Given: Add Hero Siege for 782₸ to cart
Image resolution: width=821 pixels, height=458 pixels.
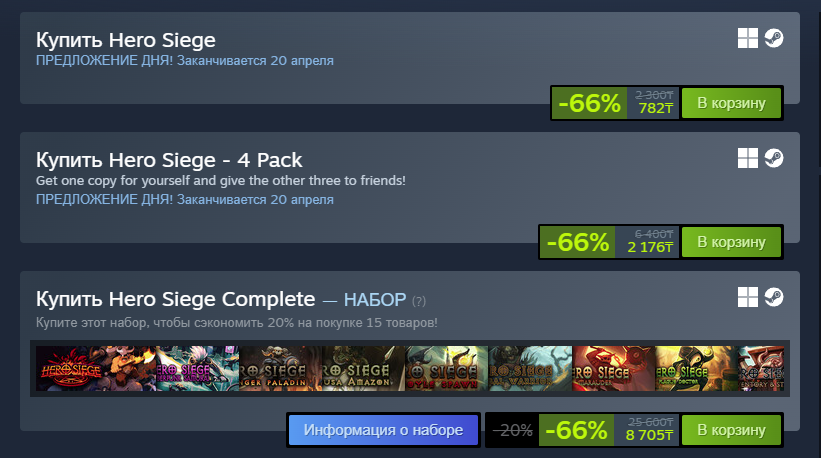Looking at the screenshot, I should coord(731,103).
